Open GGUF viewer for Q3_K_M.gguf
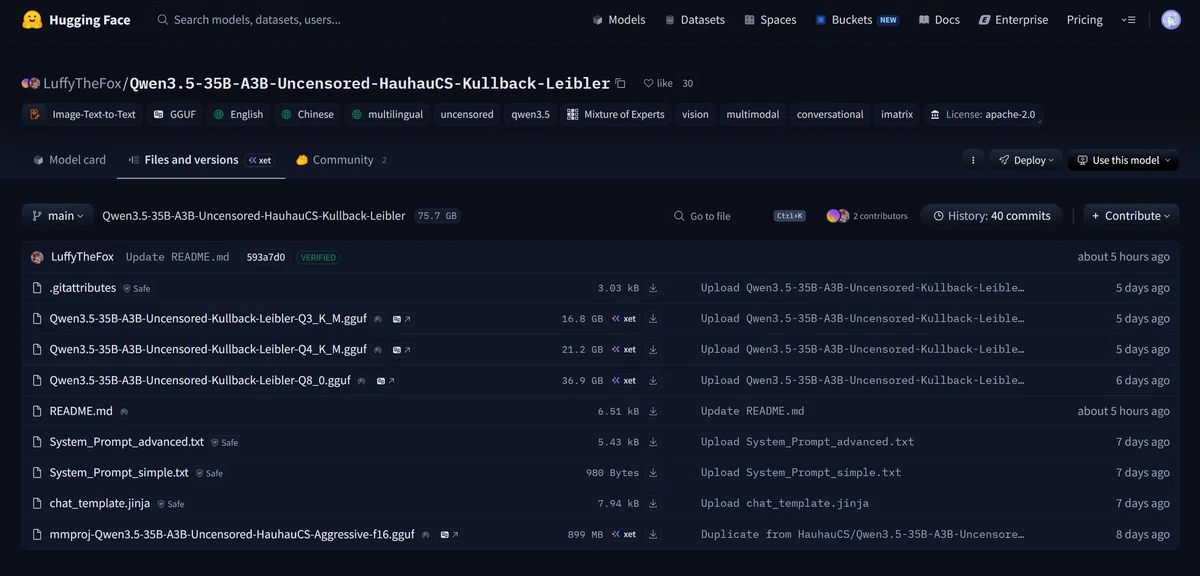 coord(402,319)
